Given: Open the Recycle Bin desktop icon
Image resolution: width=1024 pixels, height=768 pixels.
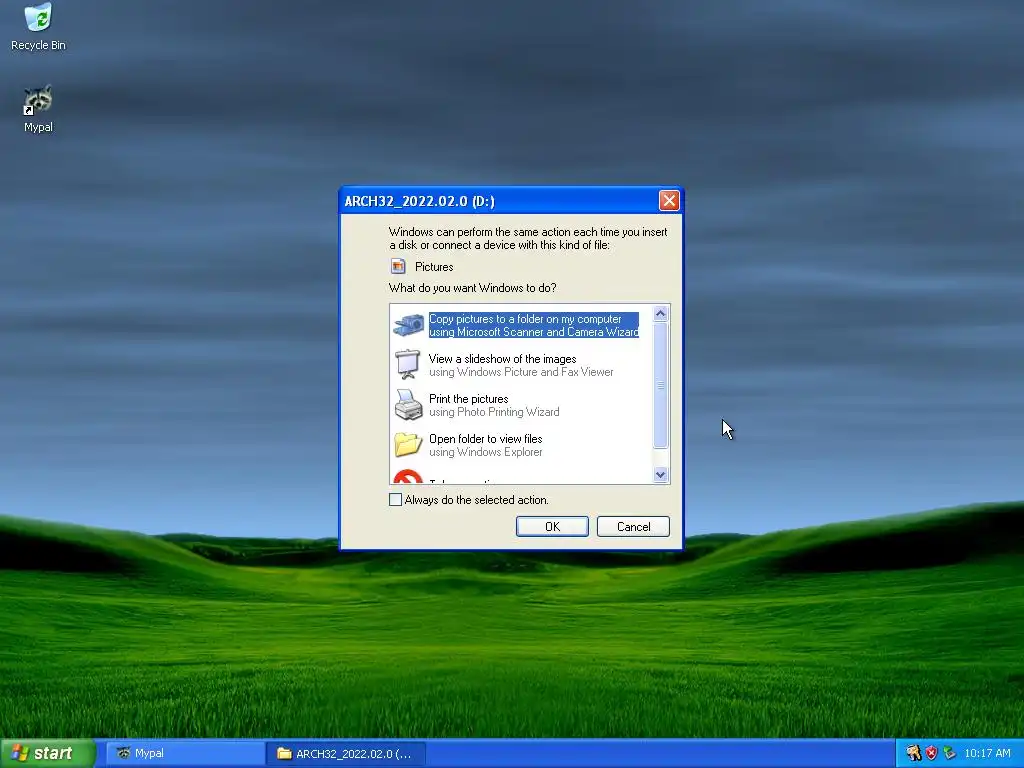Looking at the screenshot, I should 38,26.
